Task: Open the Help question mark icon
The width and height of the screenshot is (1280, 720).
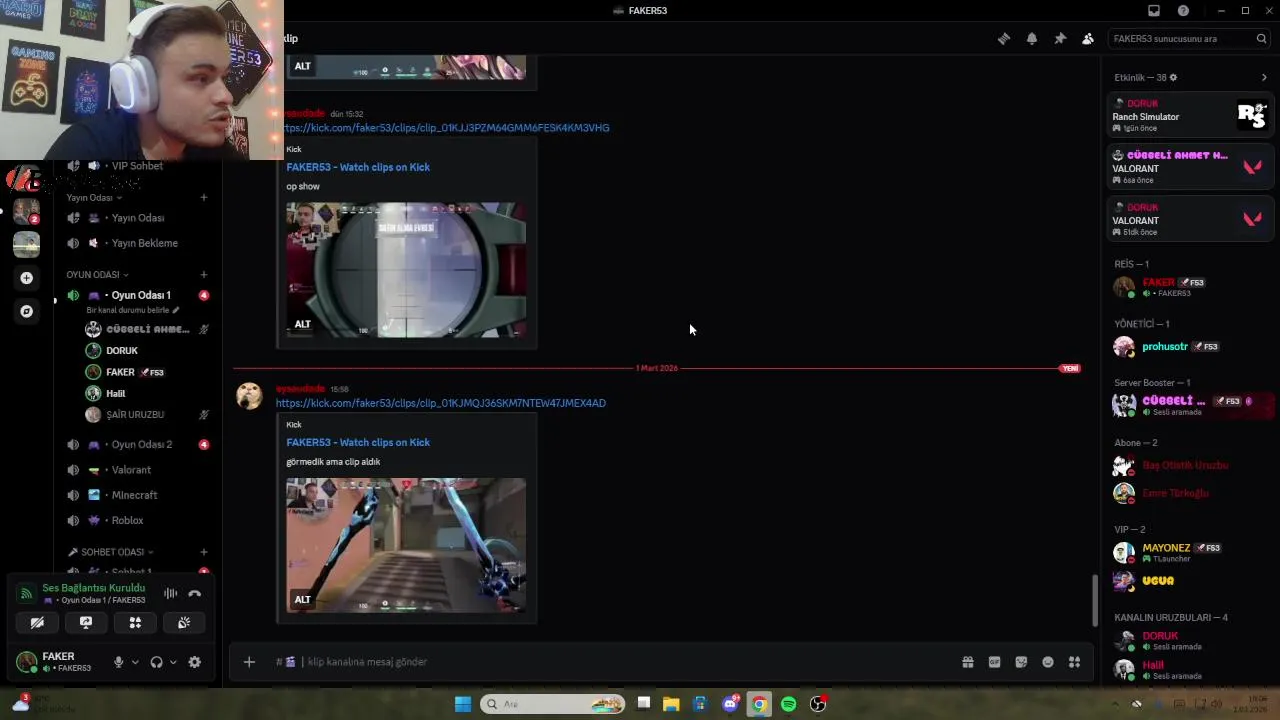Action: click(1184, 11)
